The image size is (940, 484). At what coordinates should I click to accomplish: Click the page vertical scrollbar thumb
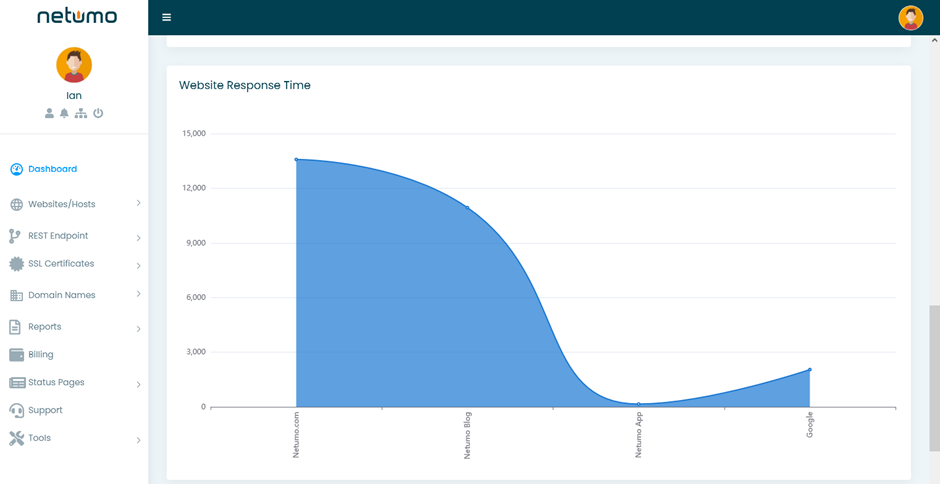point(935,378)
